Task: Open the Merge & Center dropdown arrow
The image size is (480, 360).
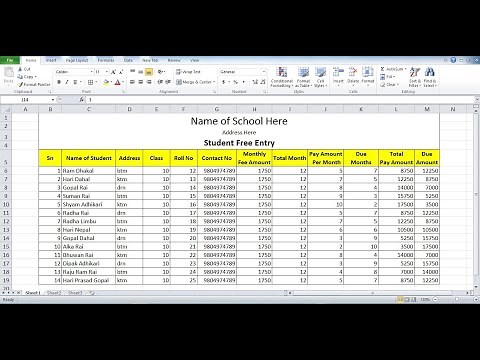Action: [214, 82]
